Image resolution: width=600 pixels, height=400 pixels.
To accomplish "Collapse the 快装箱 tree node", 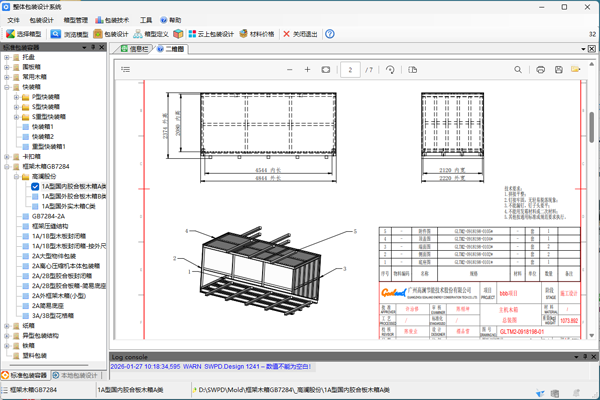I will point(7,87).
